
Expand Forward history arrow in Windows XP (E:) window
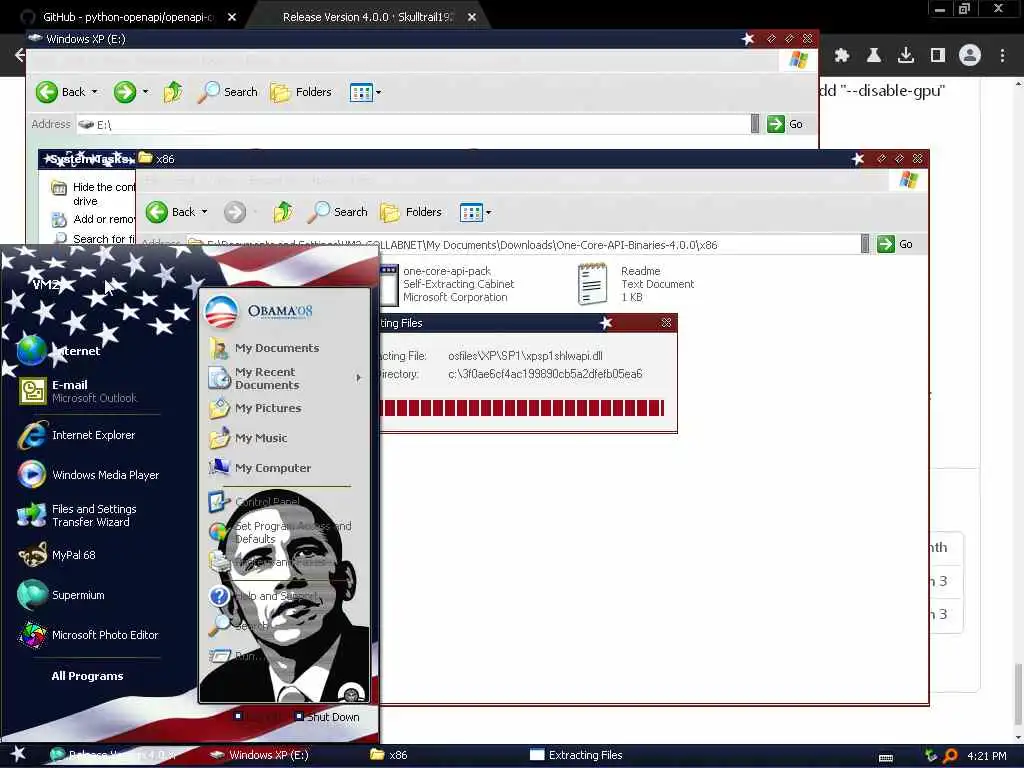tap(145, 92)
